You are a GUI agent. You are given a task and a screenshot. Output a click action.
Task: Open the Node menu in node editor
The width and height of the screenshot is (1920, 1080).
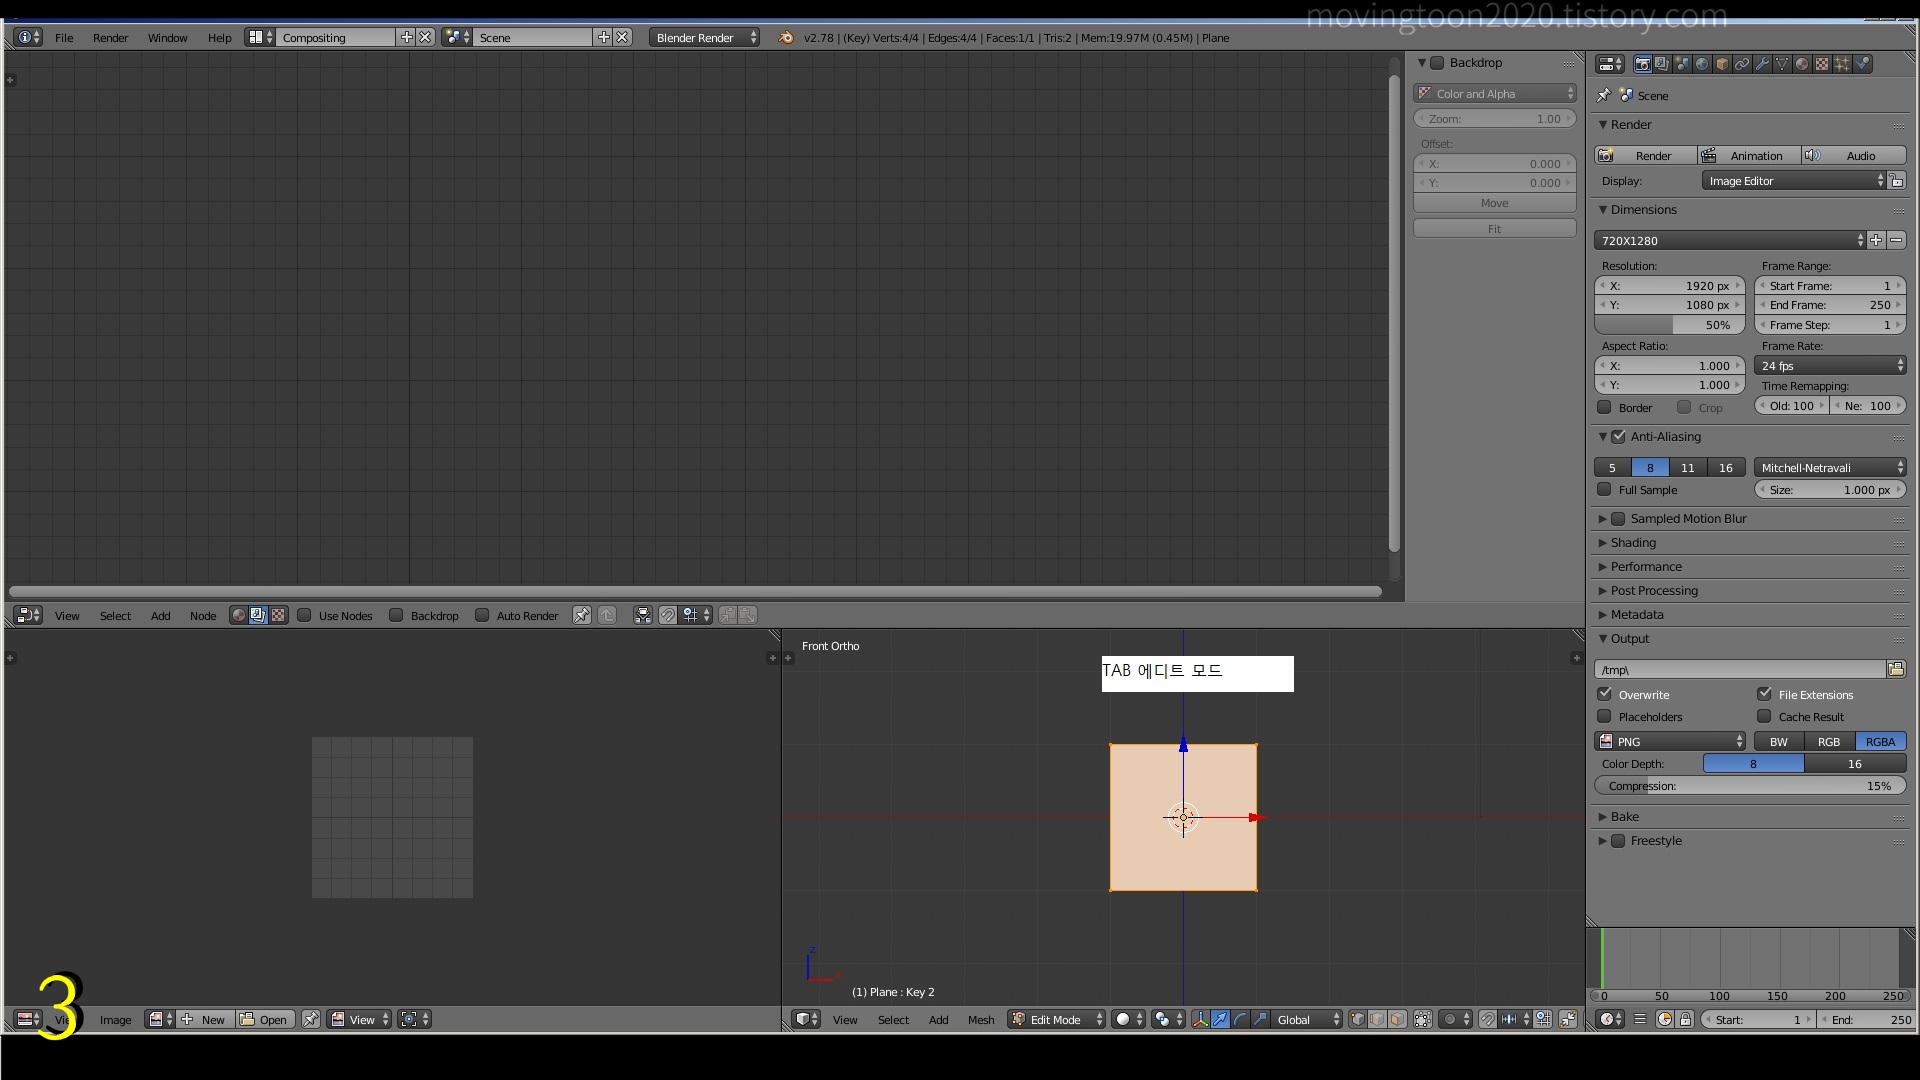203,615
